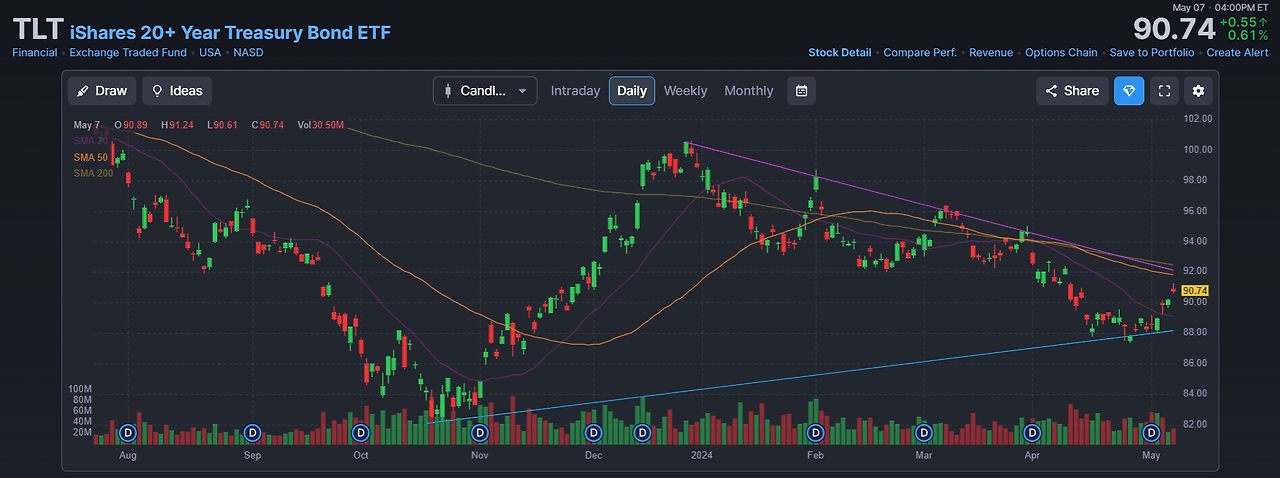1280x478 pixels.
Task: Click the early December dividend D marker
Action: point(594,433)
